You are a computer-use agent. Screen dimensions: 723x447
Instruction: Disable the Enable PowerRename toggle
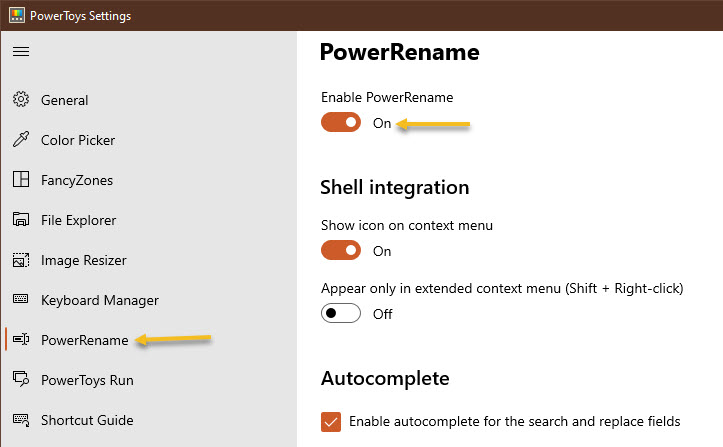click(x=341, y=123)
